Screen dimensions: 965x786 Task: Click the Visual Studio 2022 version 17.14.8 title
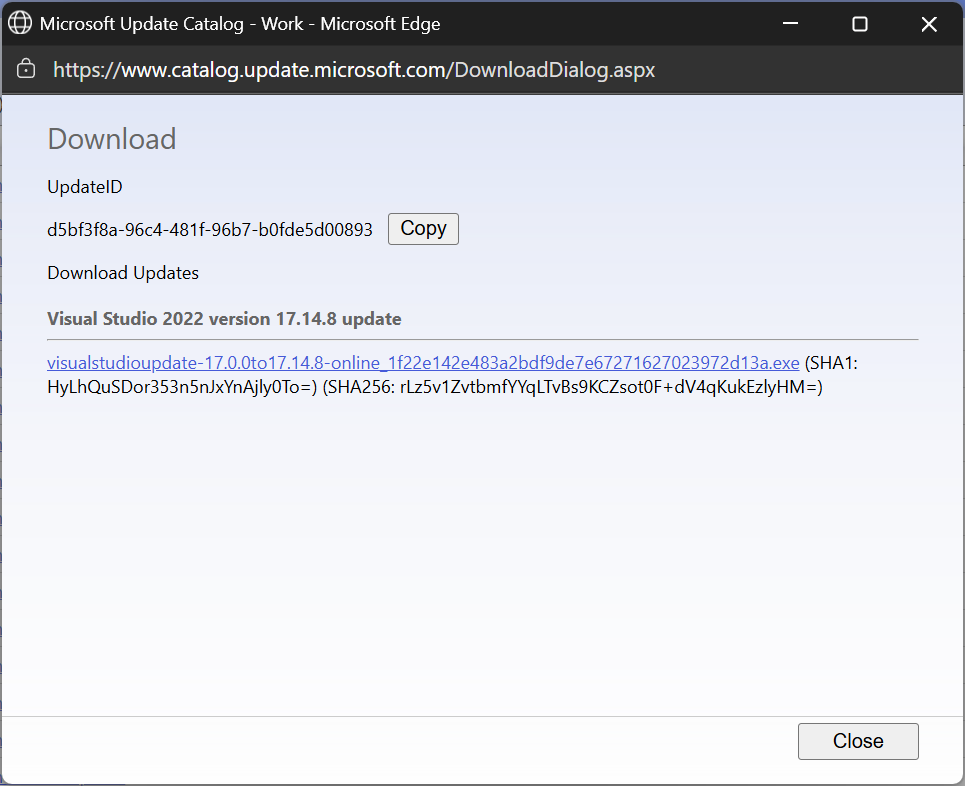point(224,319)
